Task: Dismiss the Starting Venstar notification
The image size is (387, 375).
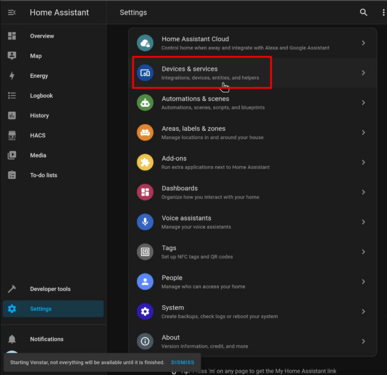Action: coord(182,362)
